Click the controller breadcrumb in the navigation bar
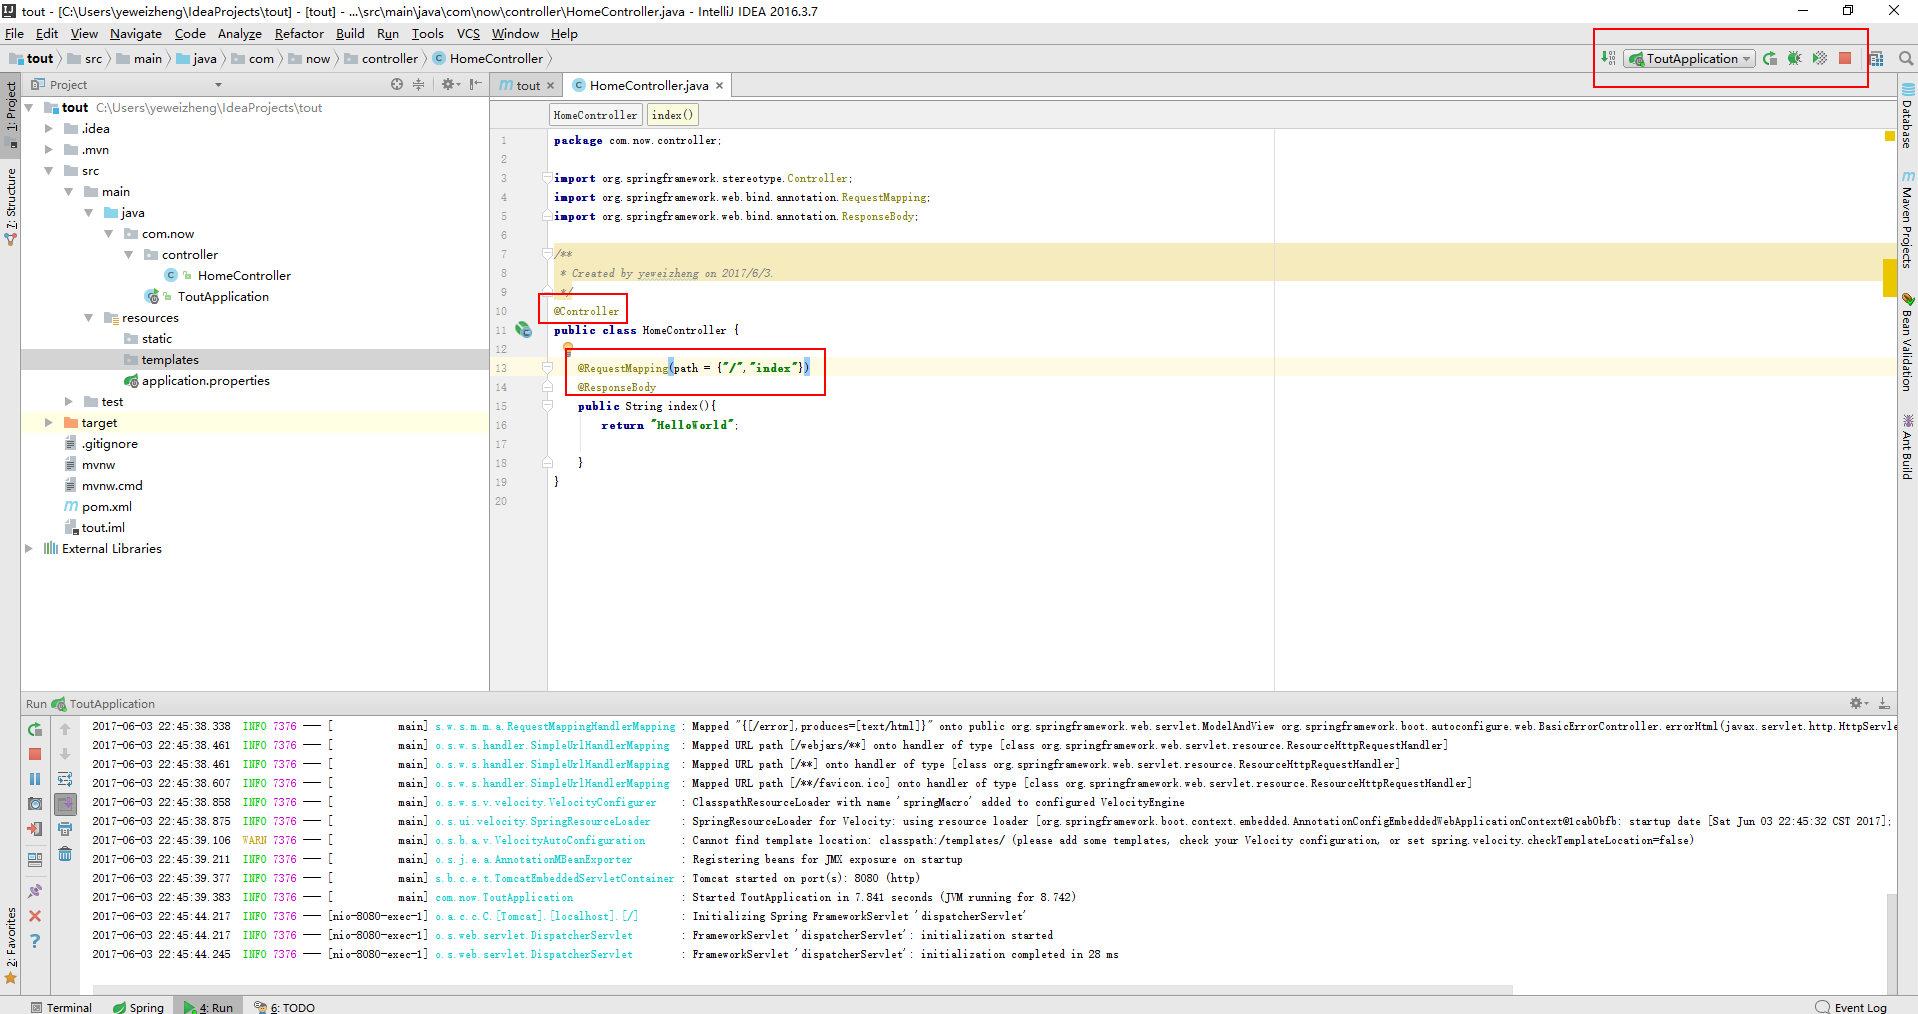This screenshot has width=1918, height=1014. [389, 58]
